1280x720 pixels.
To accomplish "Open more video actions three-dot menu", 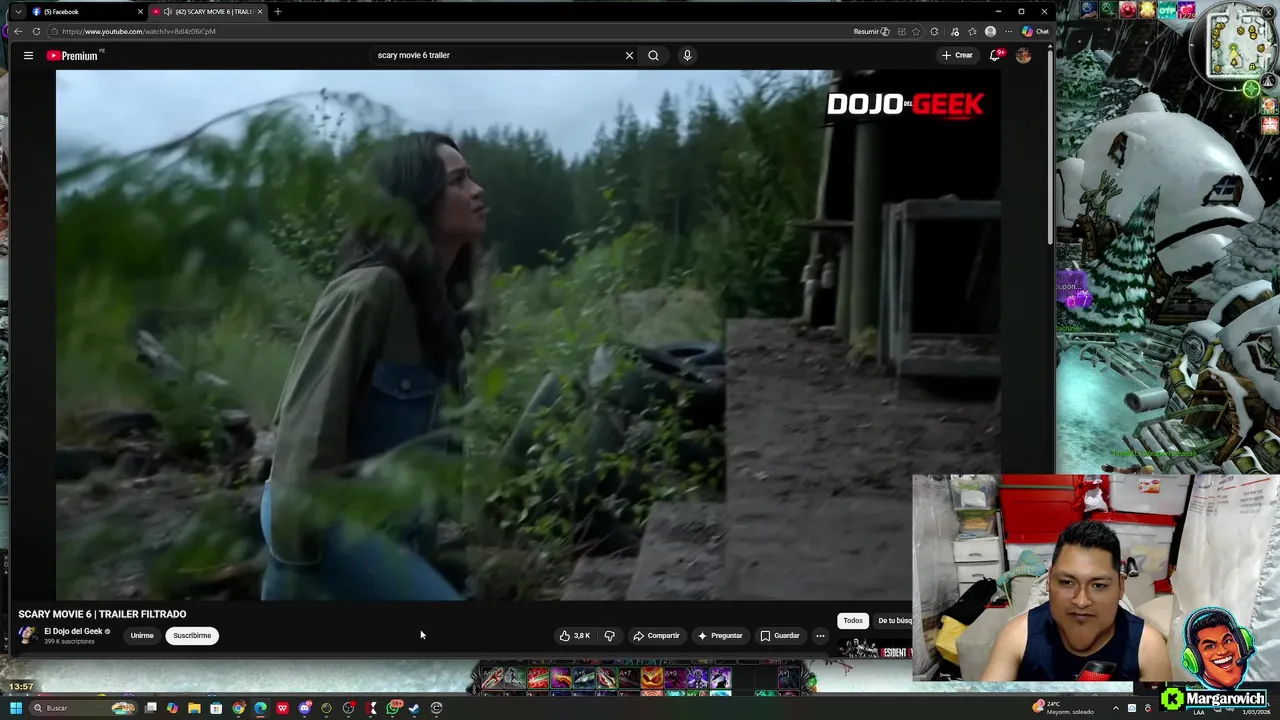I will [820, 636].
